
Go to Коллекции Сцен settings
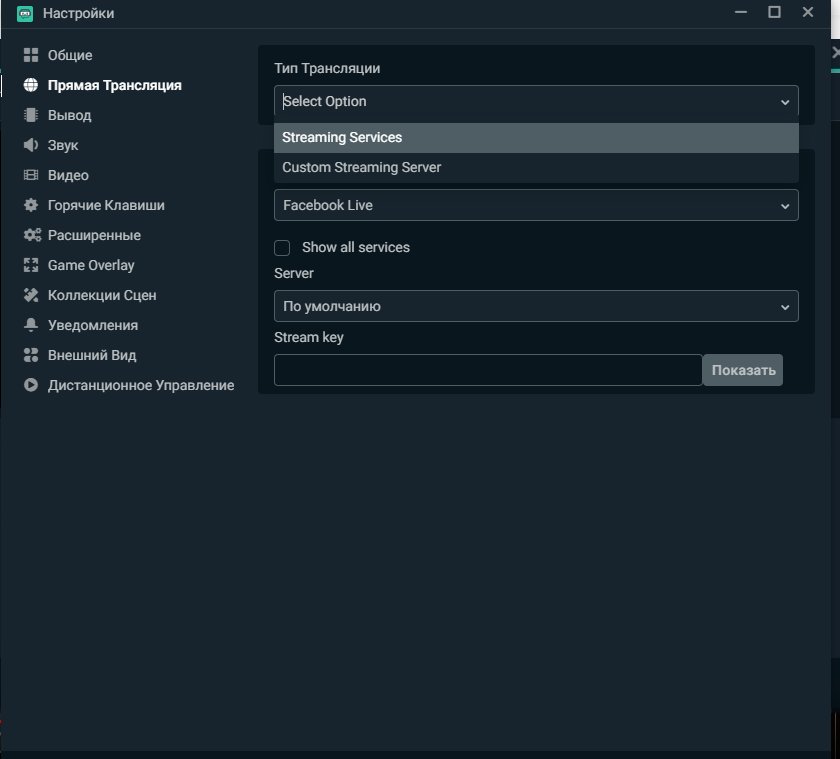(x=101, y=295)
